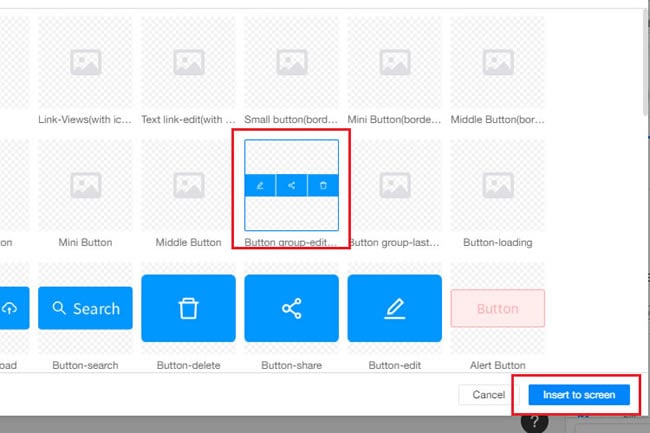Choose the Mini Button placeholder thumbnail

coord(85,185)
